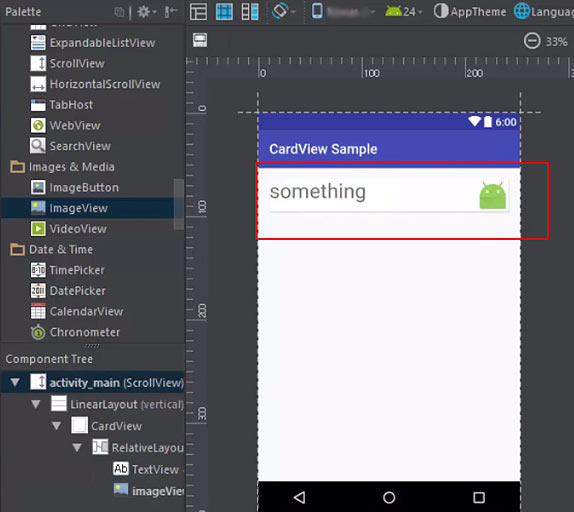Collapse the CardView tree node
The image size is (574, 512).
tap(56, 426)
